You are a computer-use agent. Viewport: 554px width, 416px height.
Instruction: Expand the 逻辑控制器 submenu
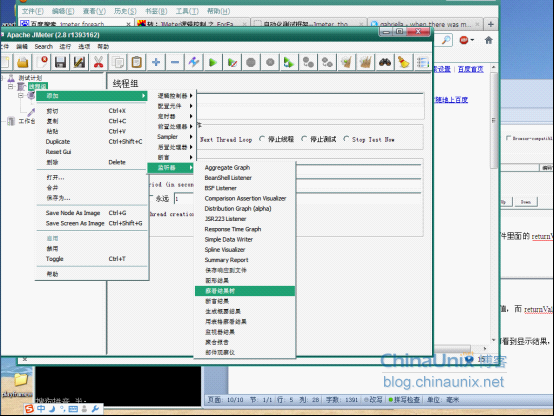175,96
